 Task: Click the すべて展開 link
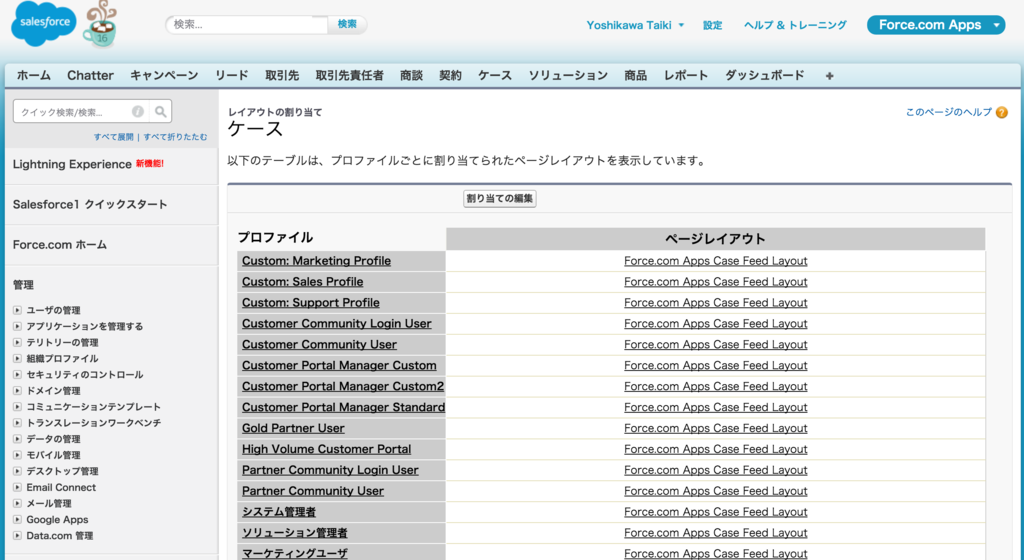click(114, 137)
